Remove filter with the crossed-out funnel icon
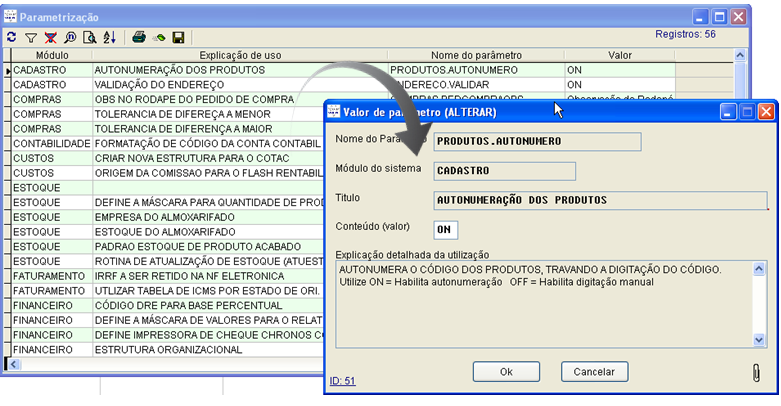Viewport: 781px width, 406px height. point(50,37)
